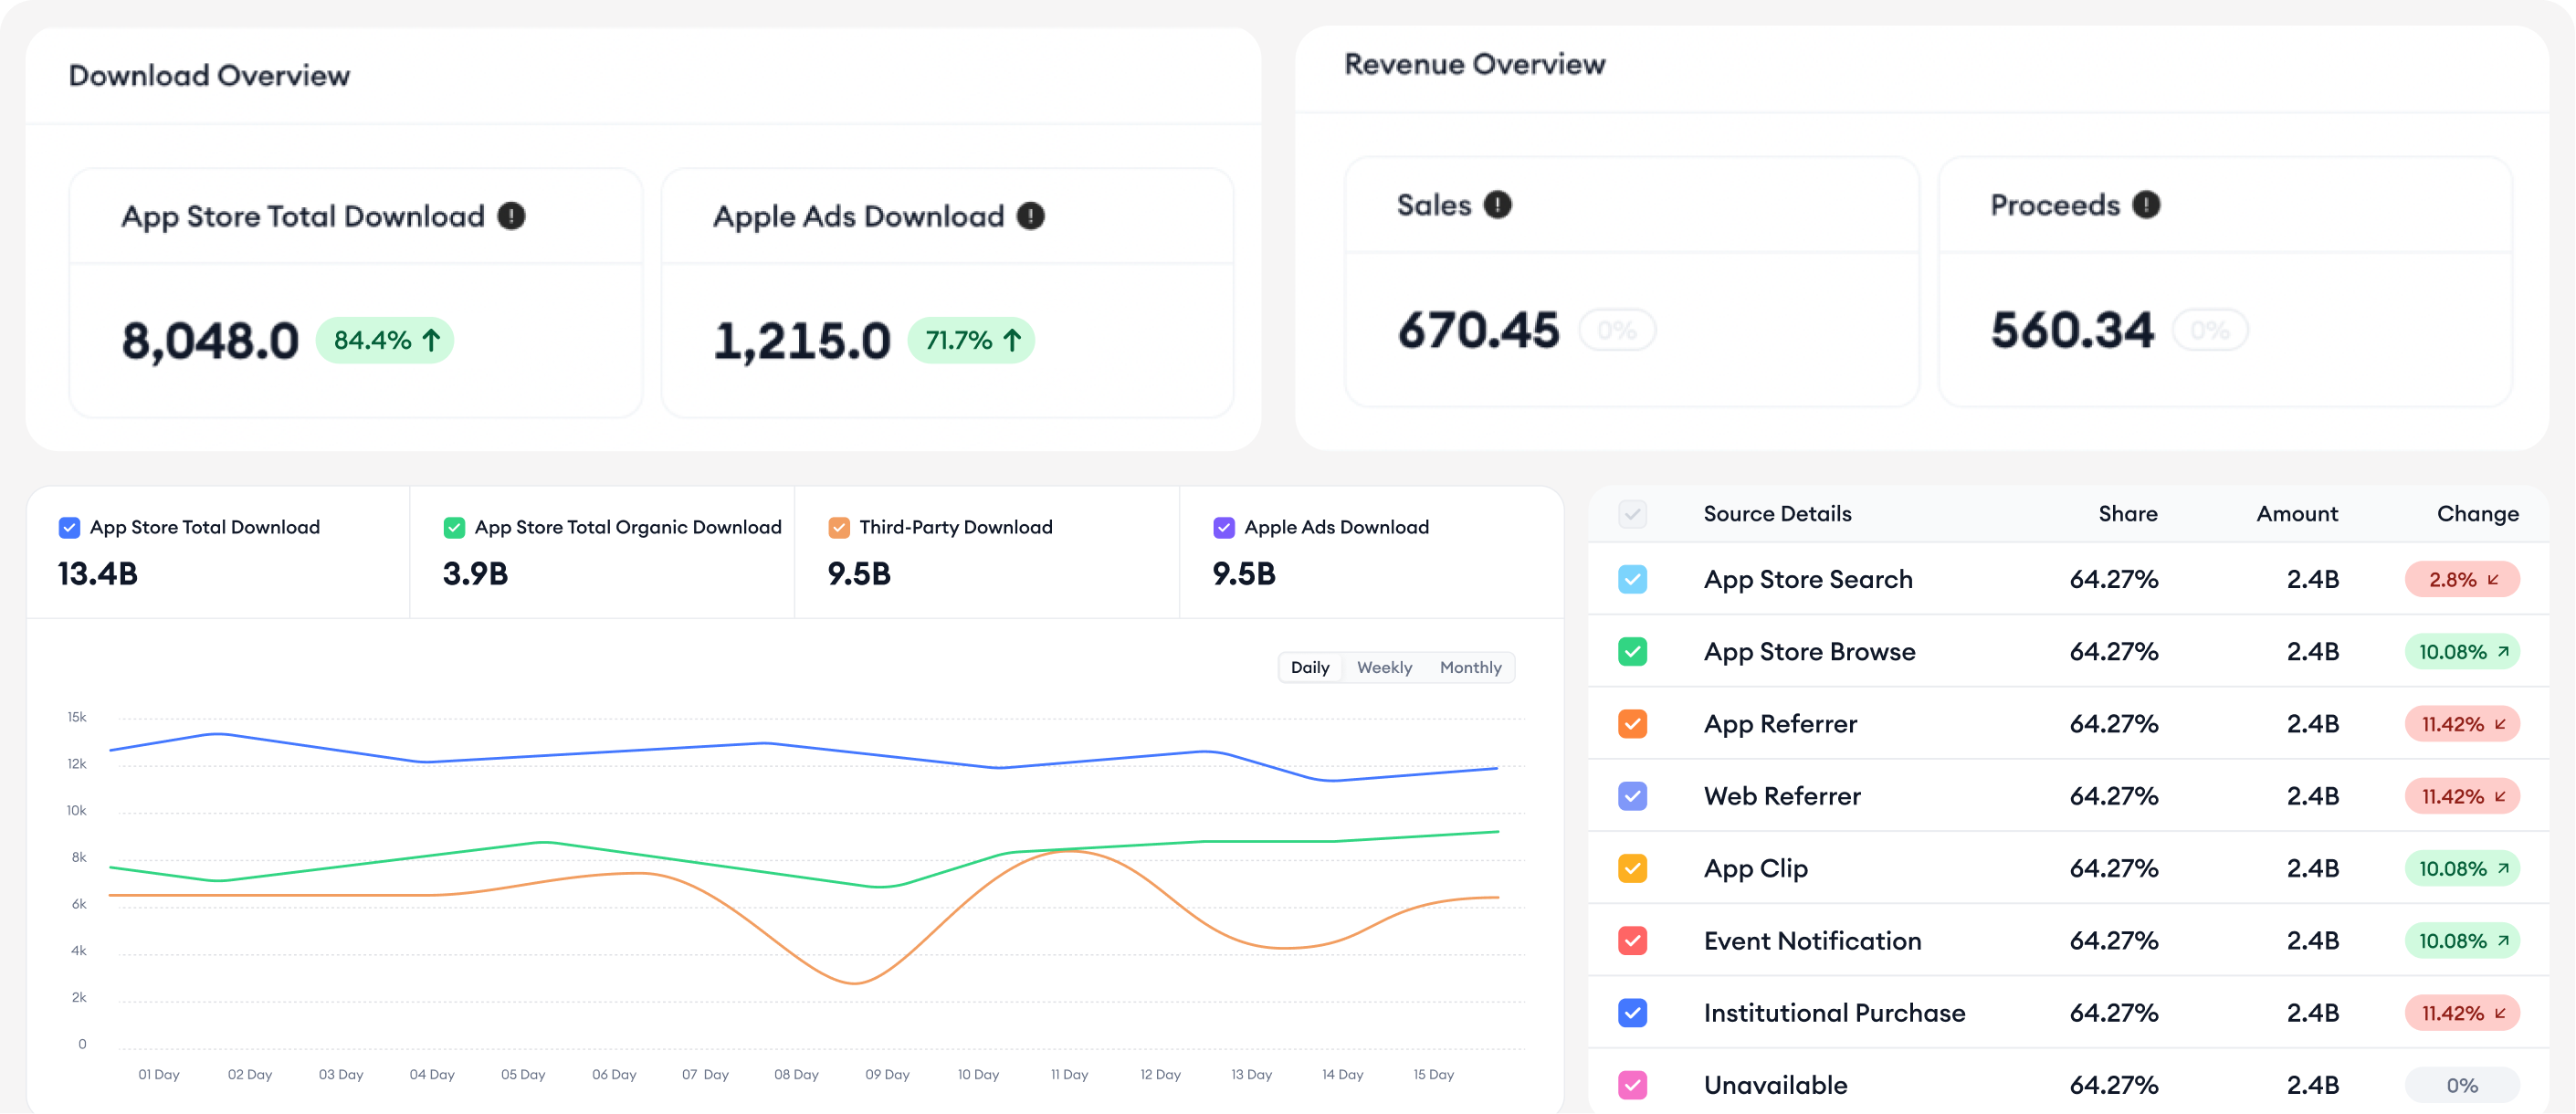The height and width of the screenshot is (1114, 2576).
Task: Click the Proceeds info icon
Action: [x=2145, y=204]
